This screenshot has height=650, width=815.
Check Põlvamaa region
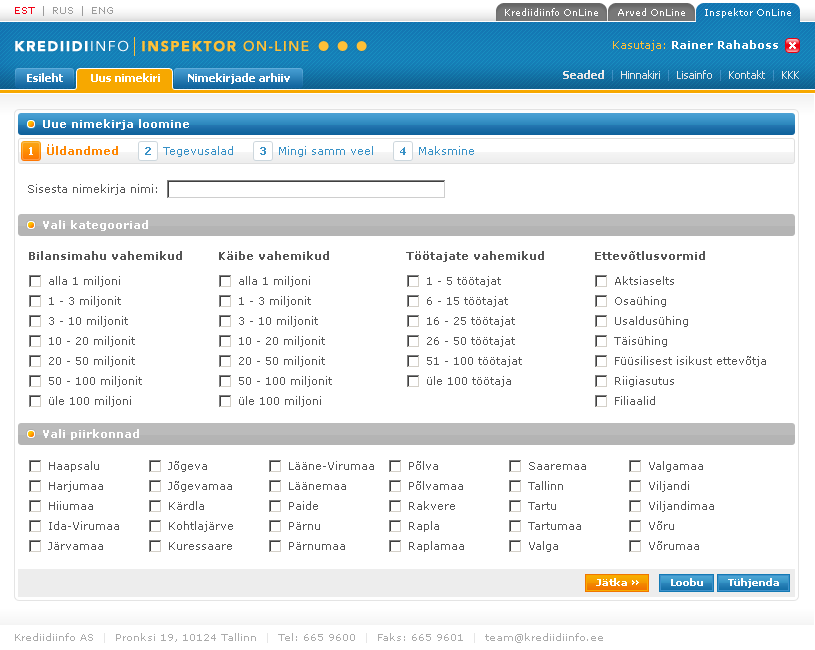tap(395, 486)
